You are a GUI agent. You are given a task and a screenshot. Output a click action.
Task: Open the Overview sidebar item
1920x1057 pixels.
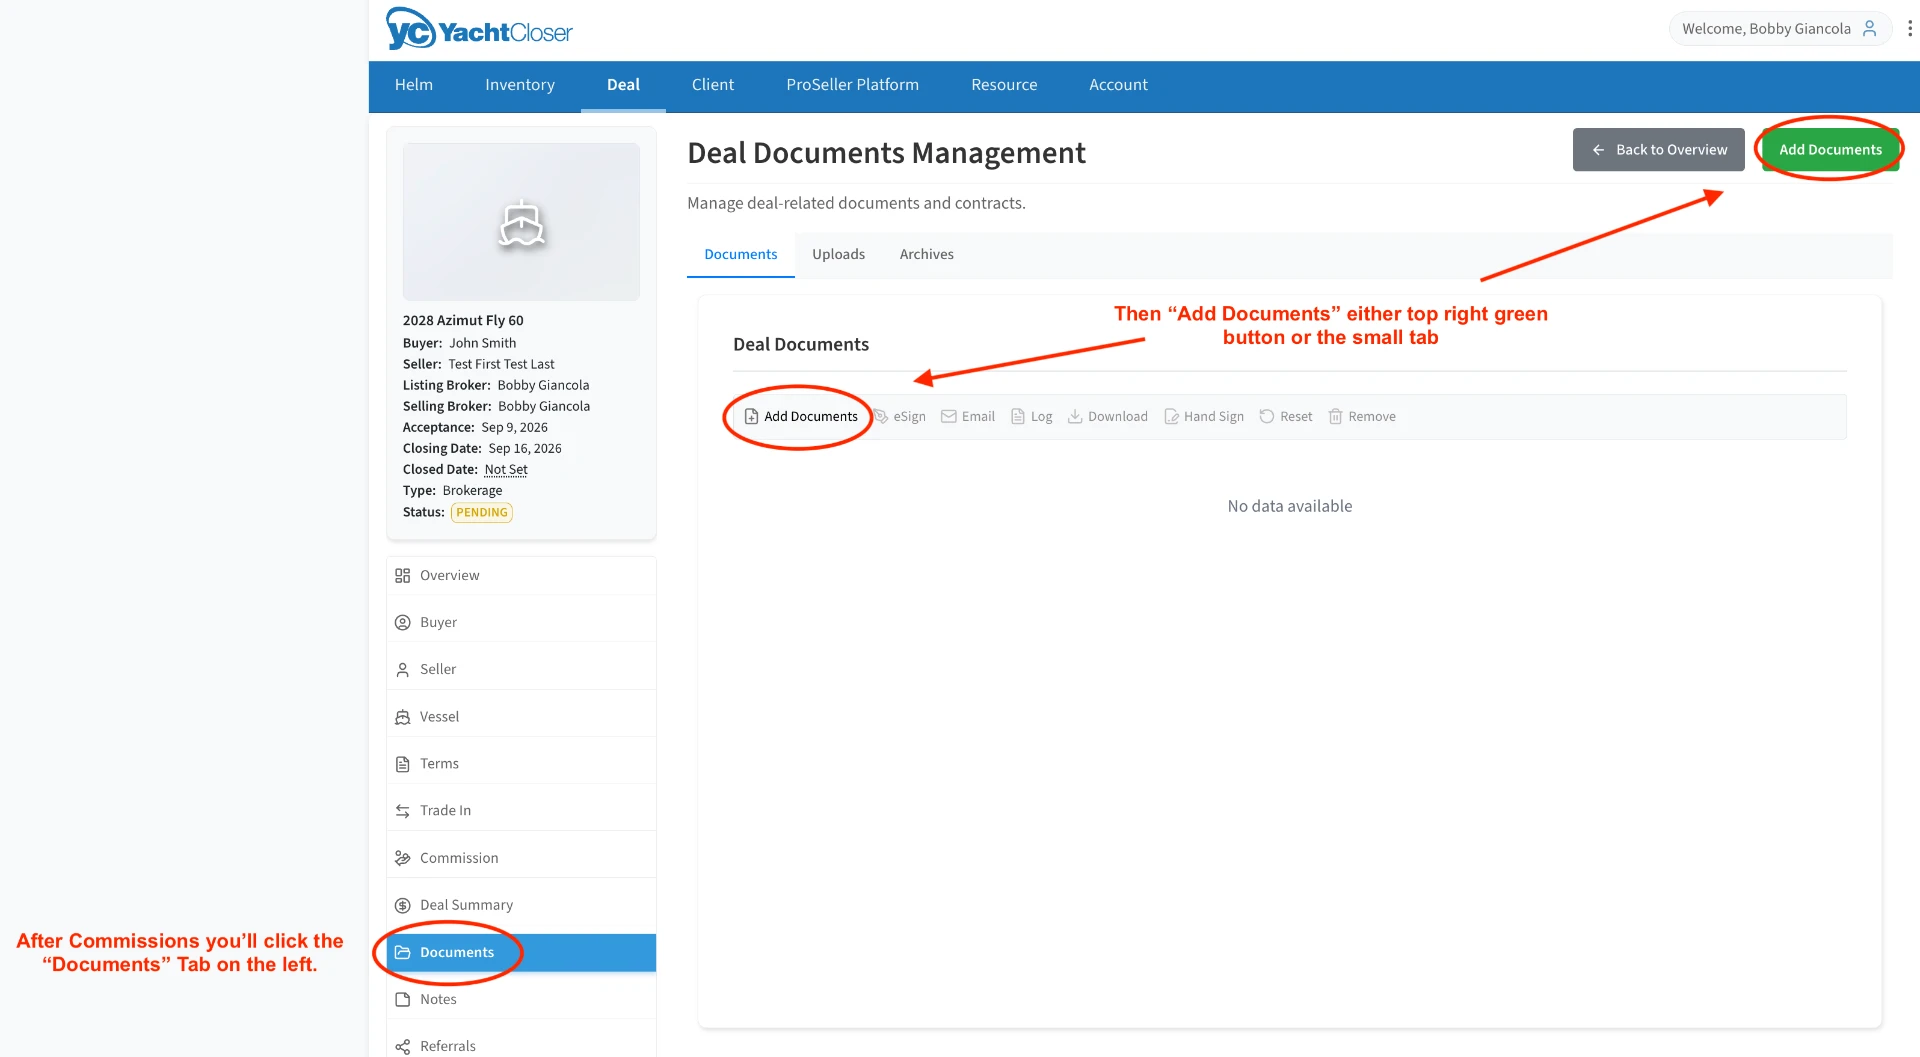521,576
